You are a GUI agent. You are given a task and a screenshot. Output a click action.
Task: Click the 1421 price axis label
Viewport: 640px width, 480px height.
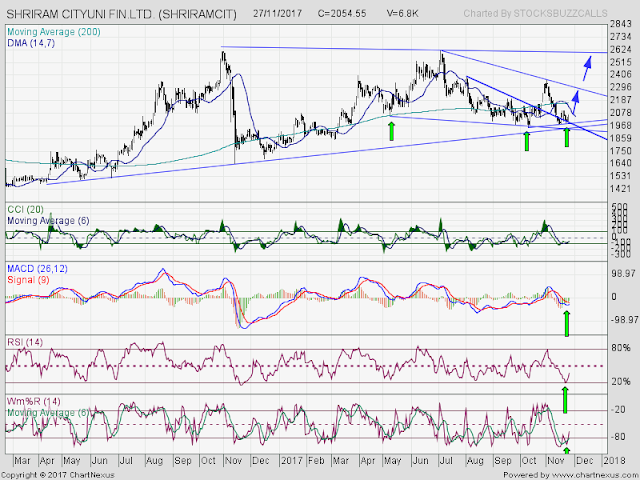point(621,189)
